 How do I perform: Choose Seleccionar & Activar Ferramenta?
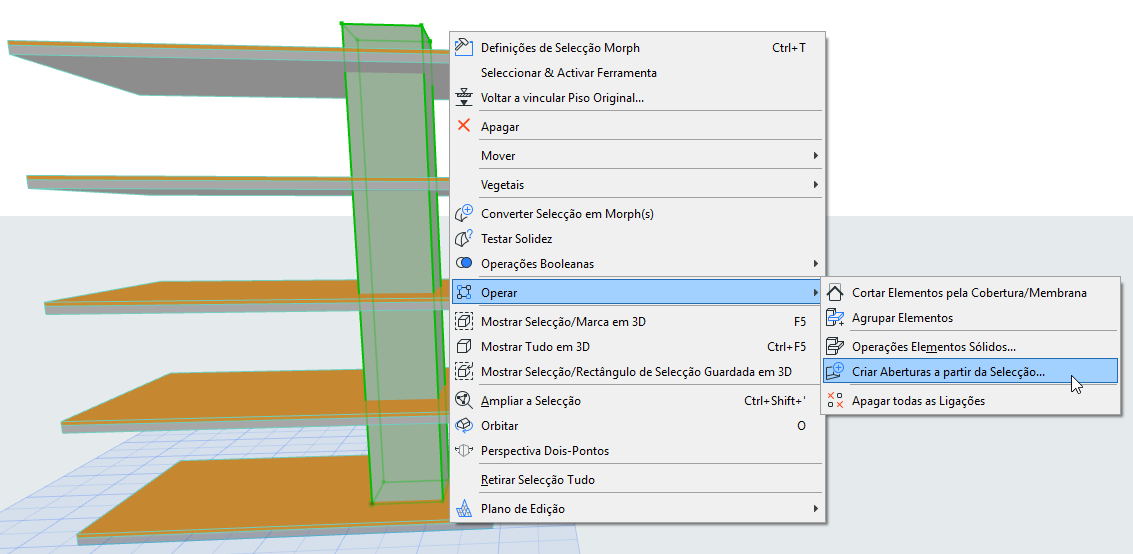[637, 72]
